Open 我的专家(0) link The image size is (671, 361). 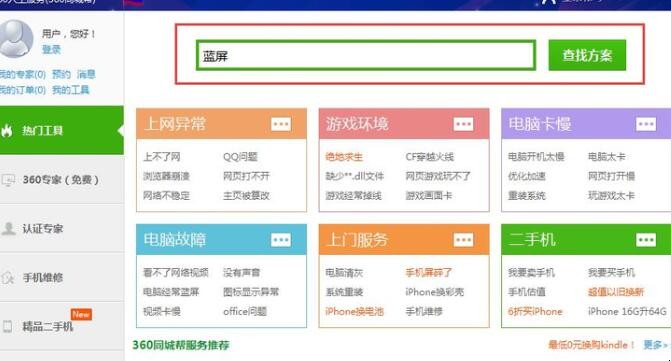click(23, 74)
